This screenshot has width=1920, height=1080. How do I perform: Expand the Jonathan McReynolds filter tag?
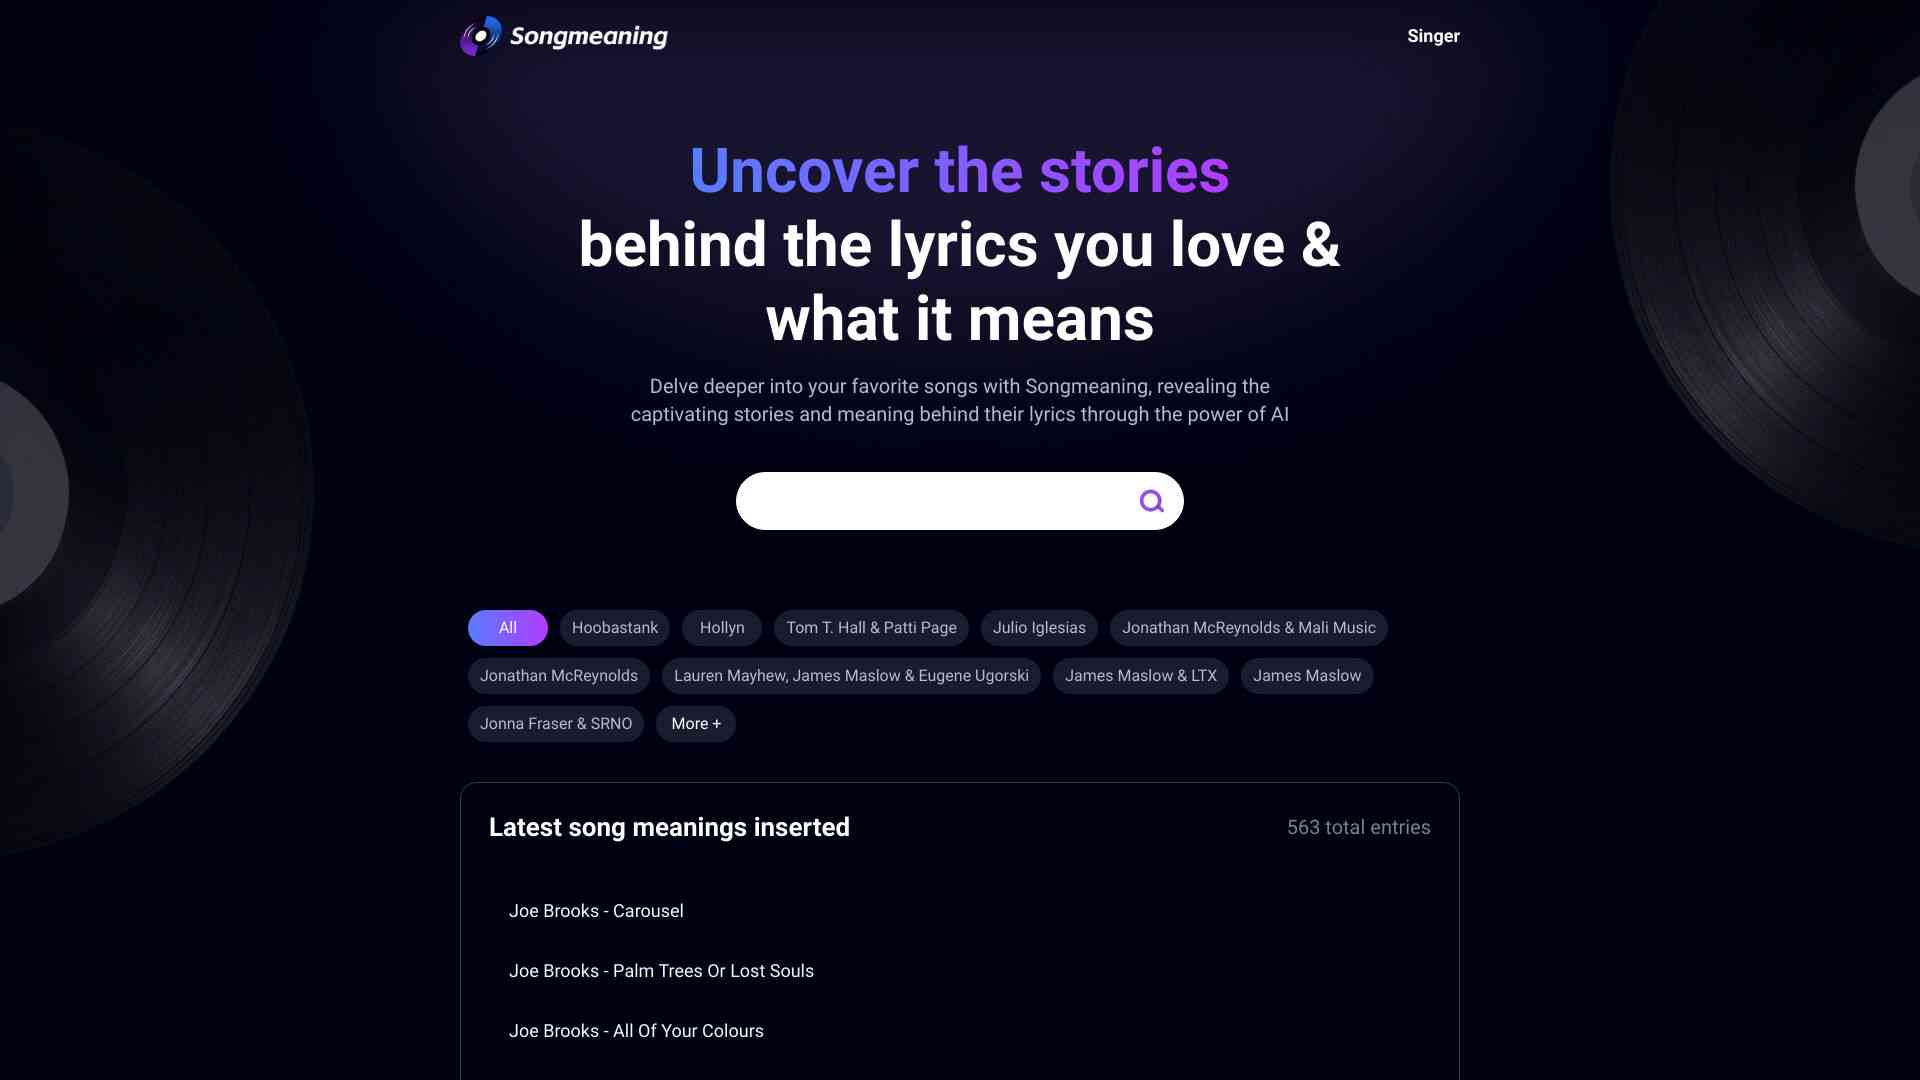click(558, 676)
